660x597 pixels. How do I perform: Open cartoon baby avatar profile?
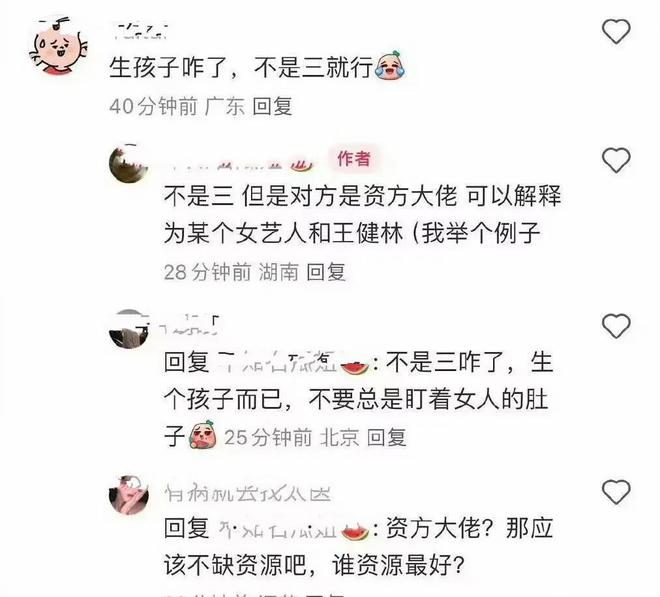[x=59, y=46]
